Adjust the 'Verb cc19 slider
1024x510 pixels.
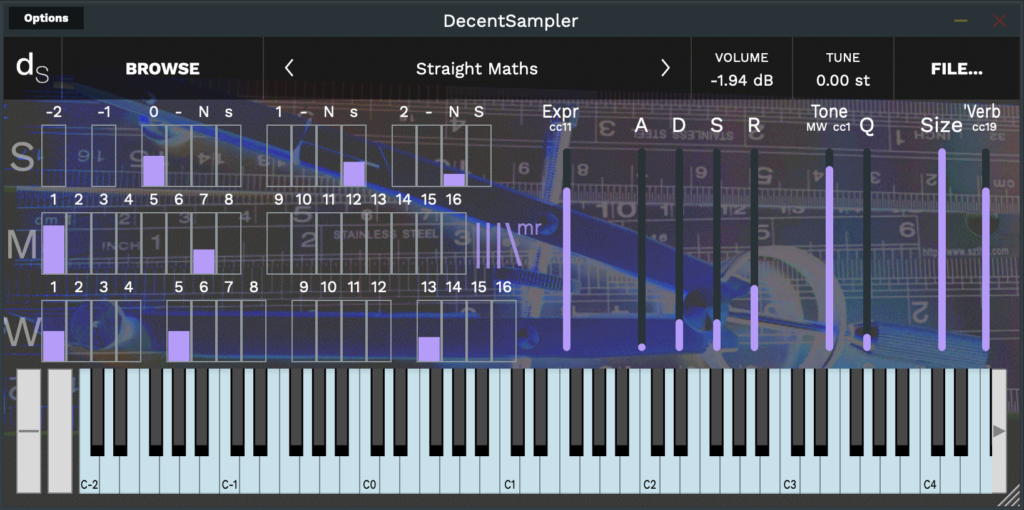[x=985, y=249]
